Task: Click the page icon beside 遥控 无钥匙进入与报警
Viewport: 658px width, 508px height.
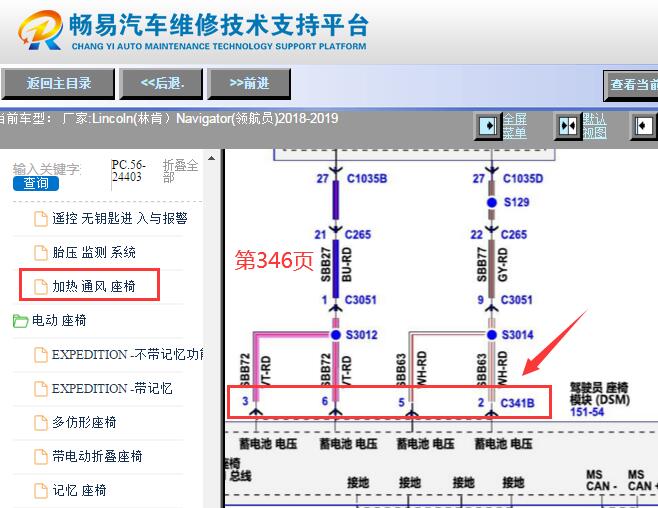Action: (41, 219)
